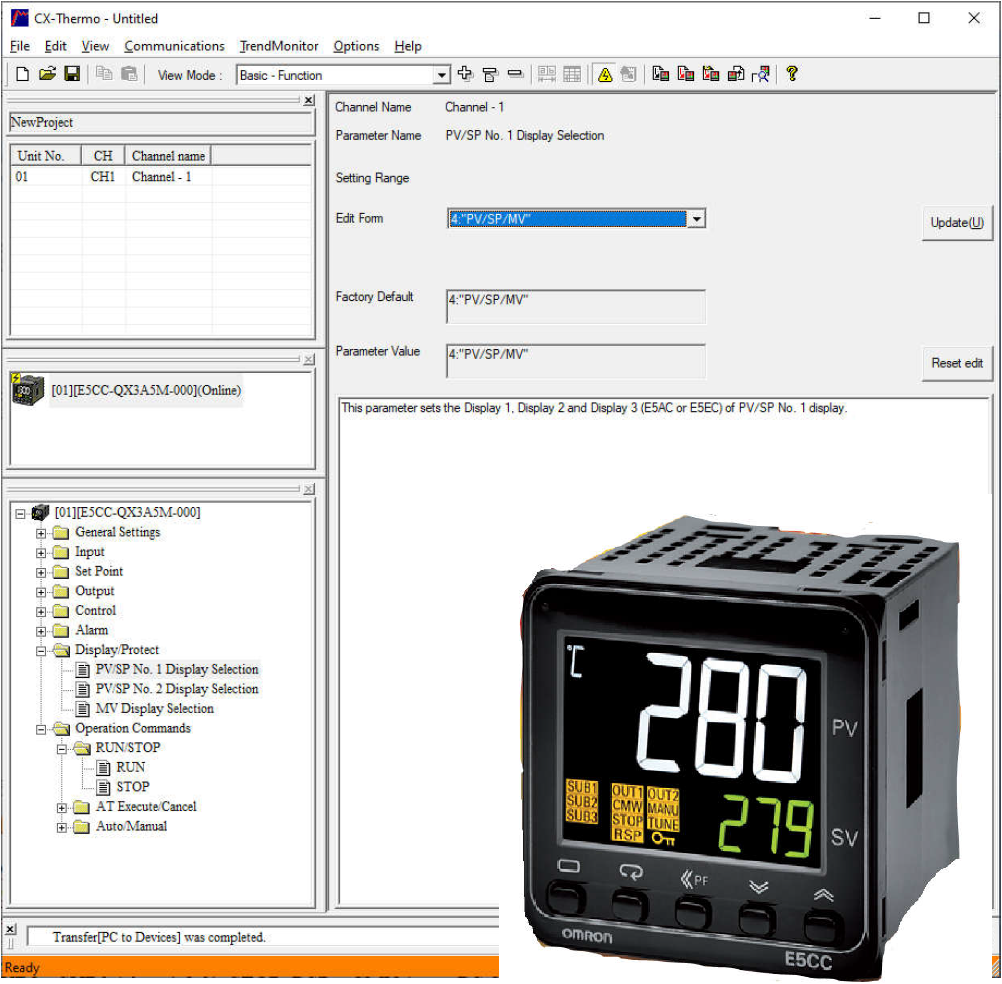Open the Communications menu
Screen dimensions: 1002x984
pos(174,46)
